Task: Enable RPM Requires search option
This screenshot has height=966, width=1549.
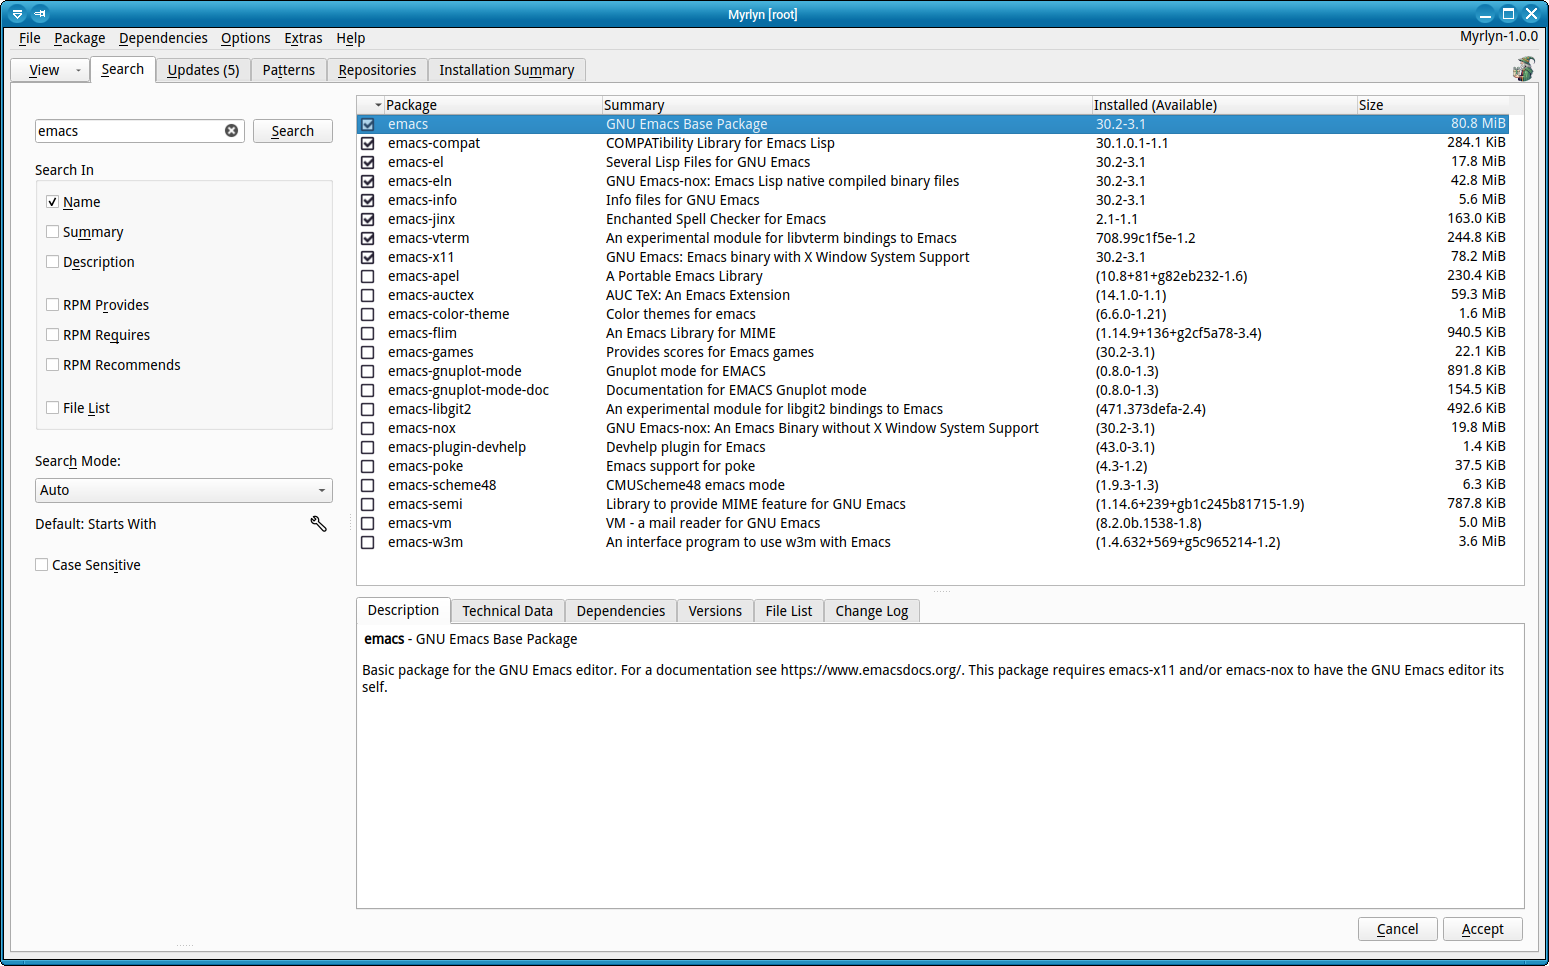Action: [52, 335]
